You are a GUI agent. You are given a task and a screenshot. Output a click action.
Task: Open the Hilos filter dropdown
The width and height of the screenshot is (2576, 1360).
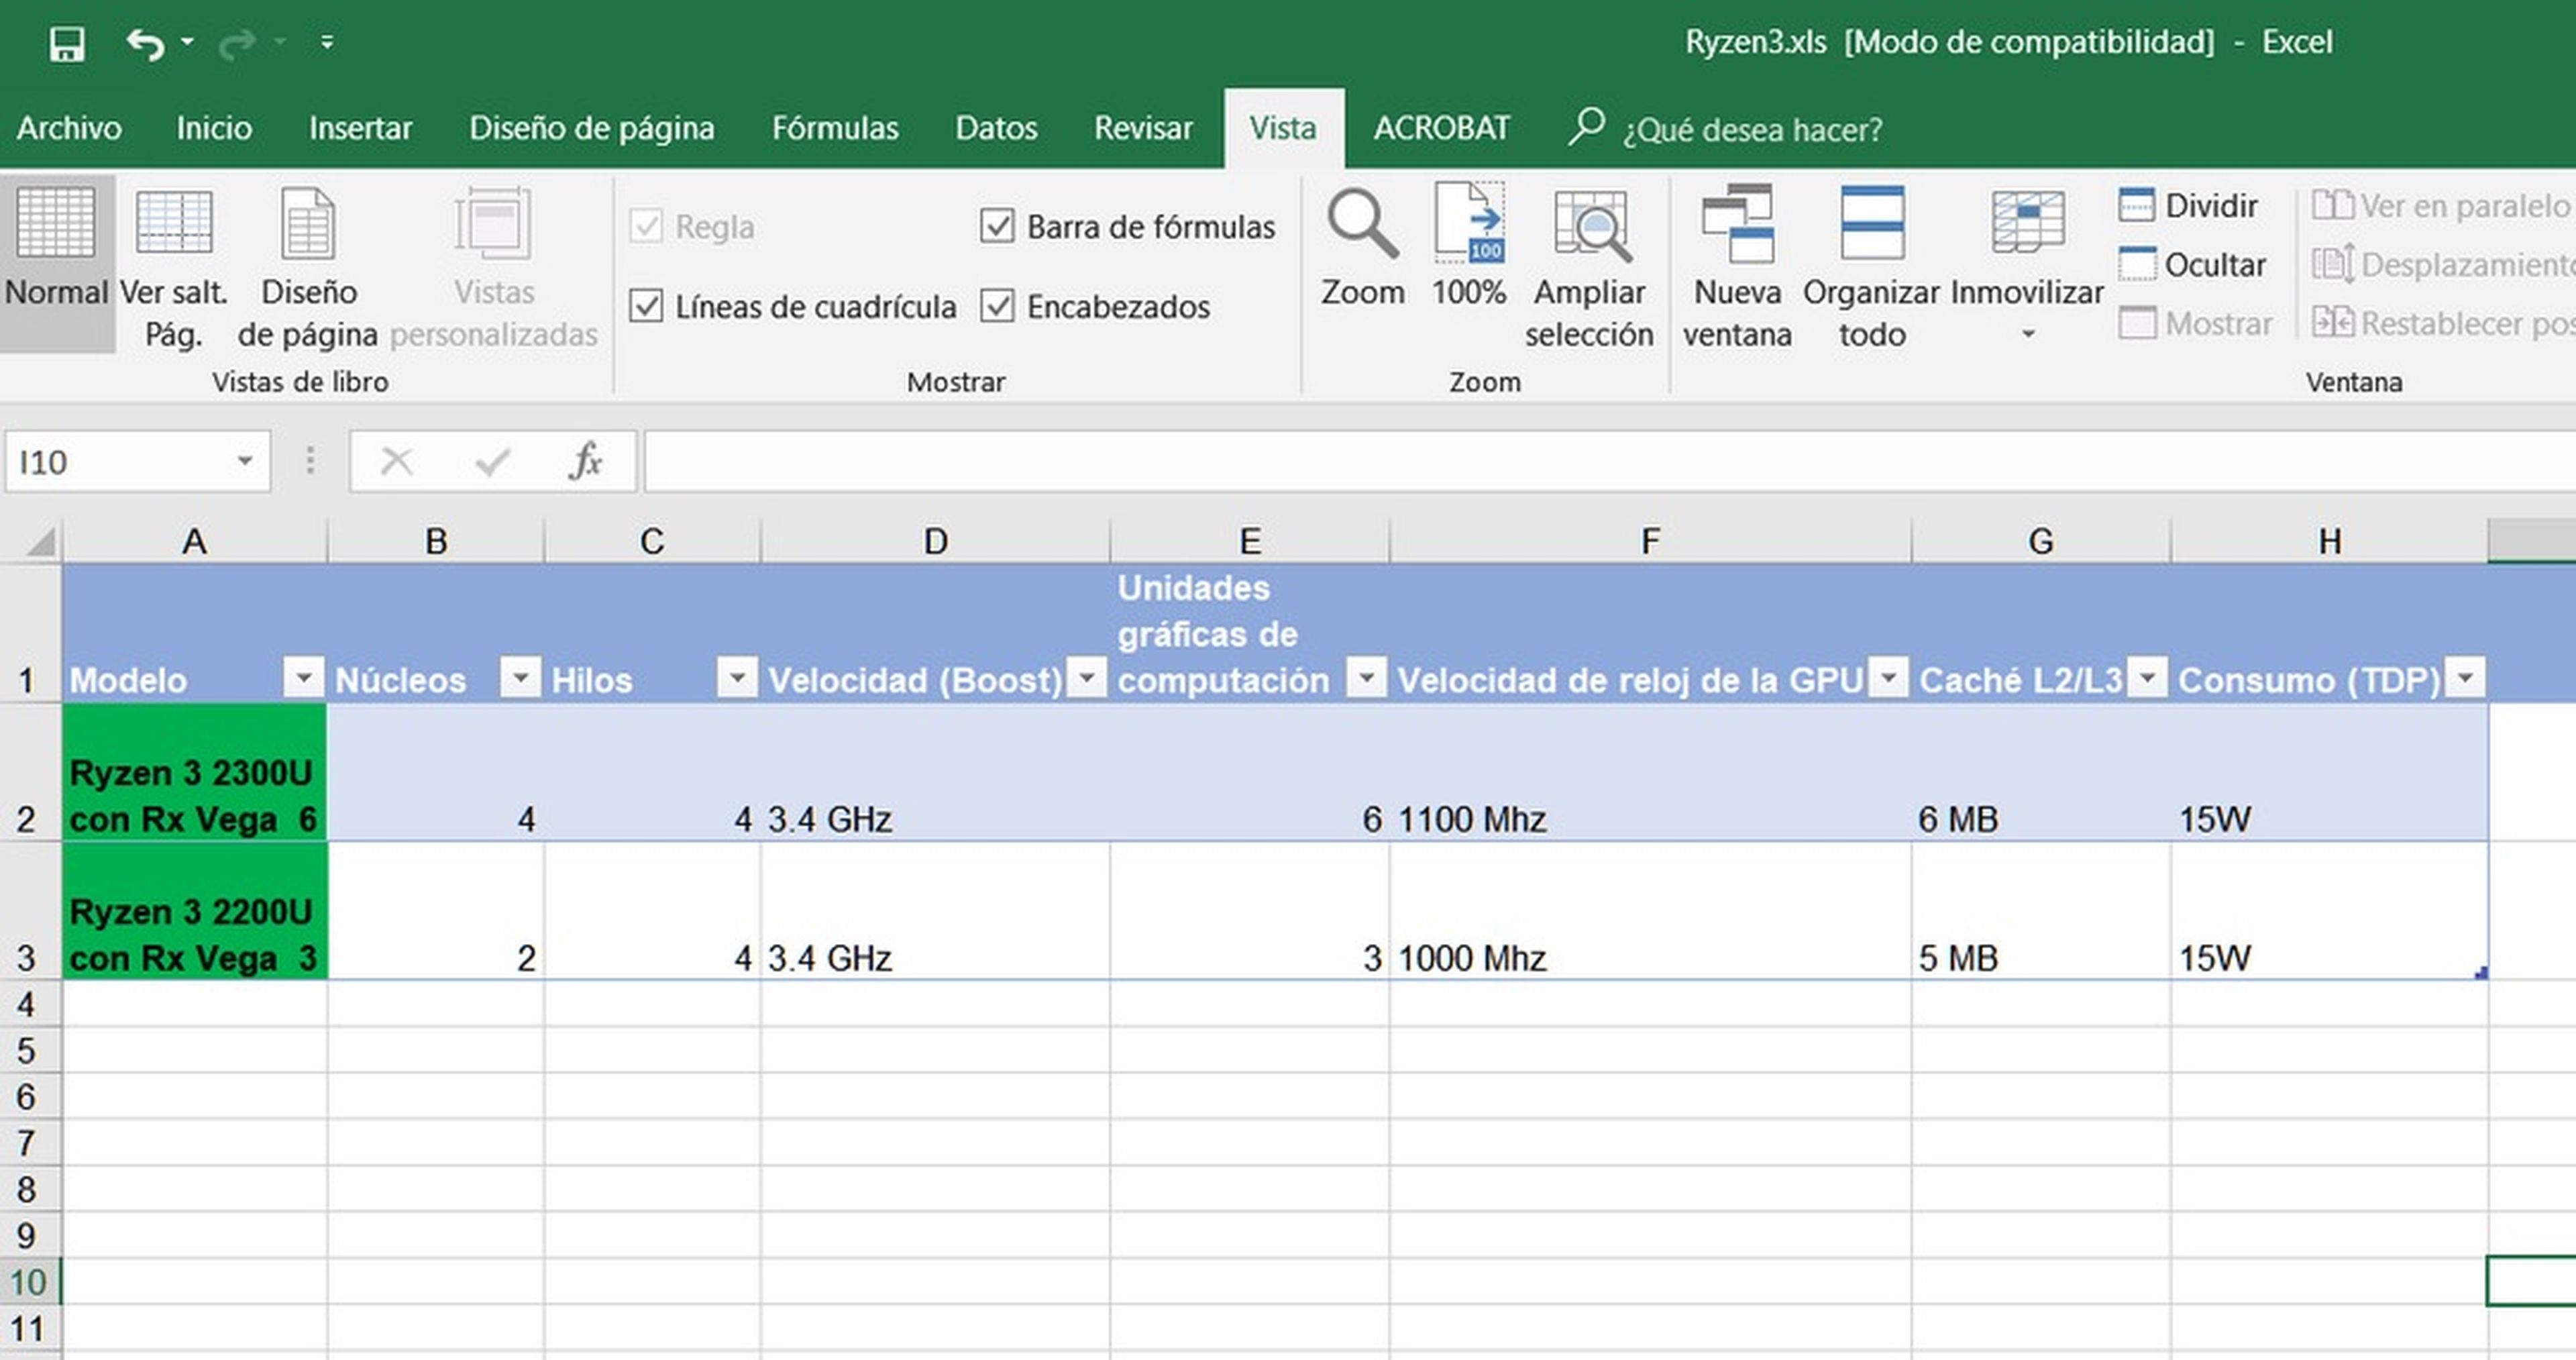(x=737, y=678)
